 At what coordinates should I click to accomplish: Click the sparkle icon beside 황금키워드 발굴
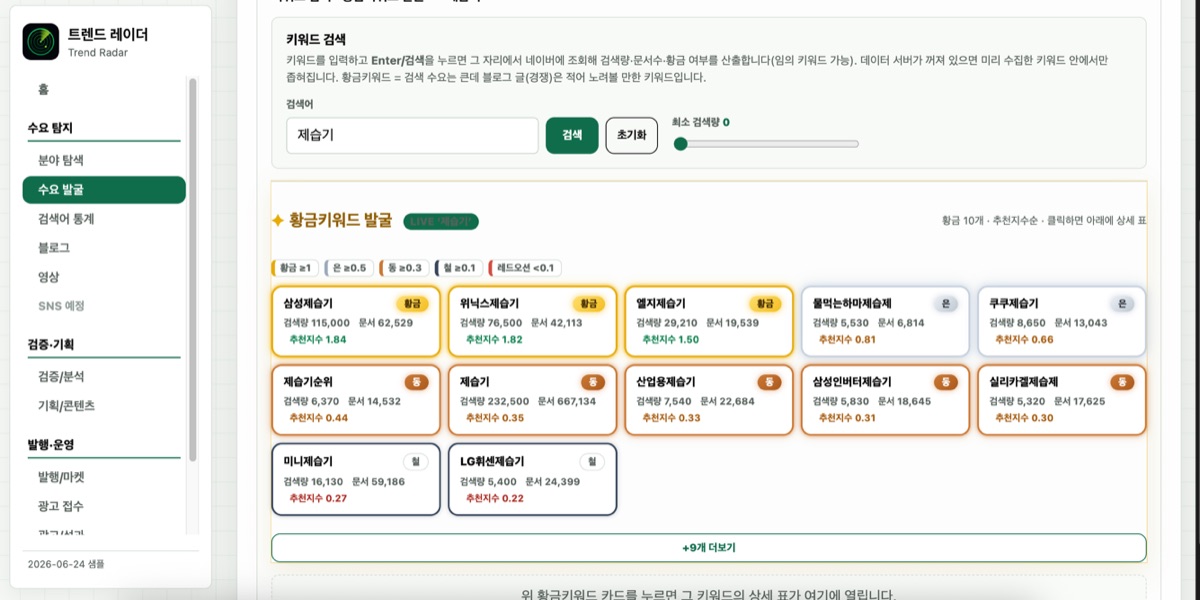pos(278,221)
